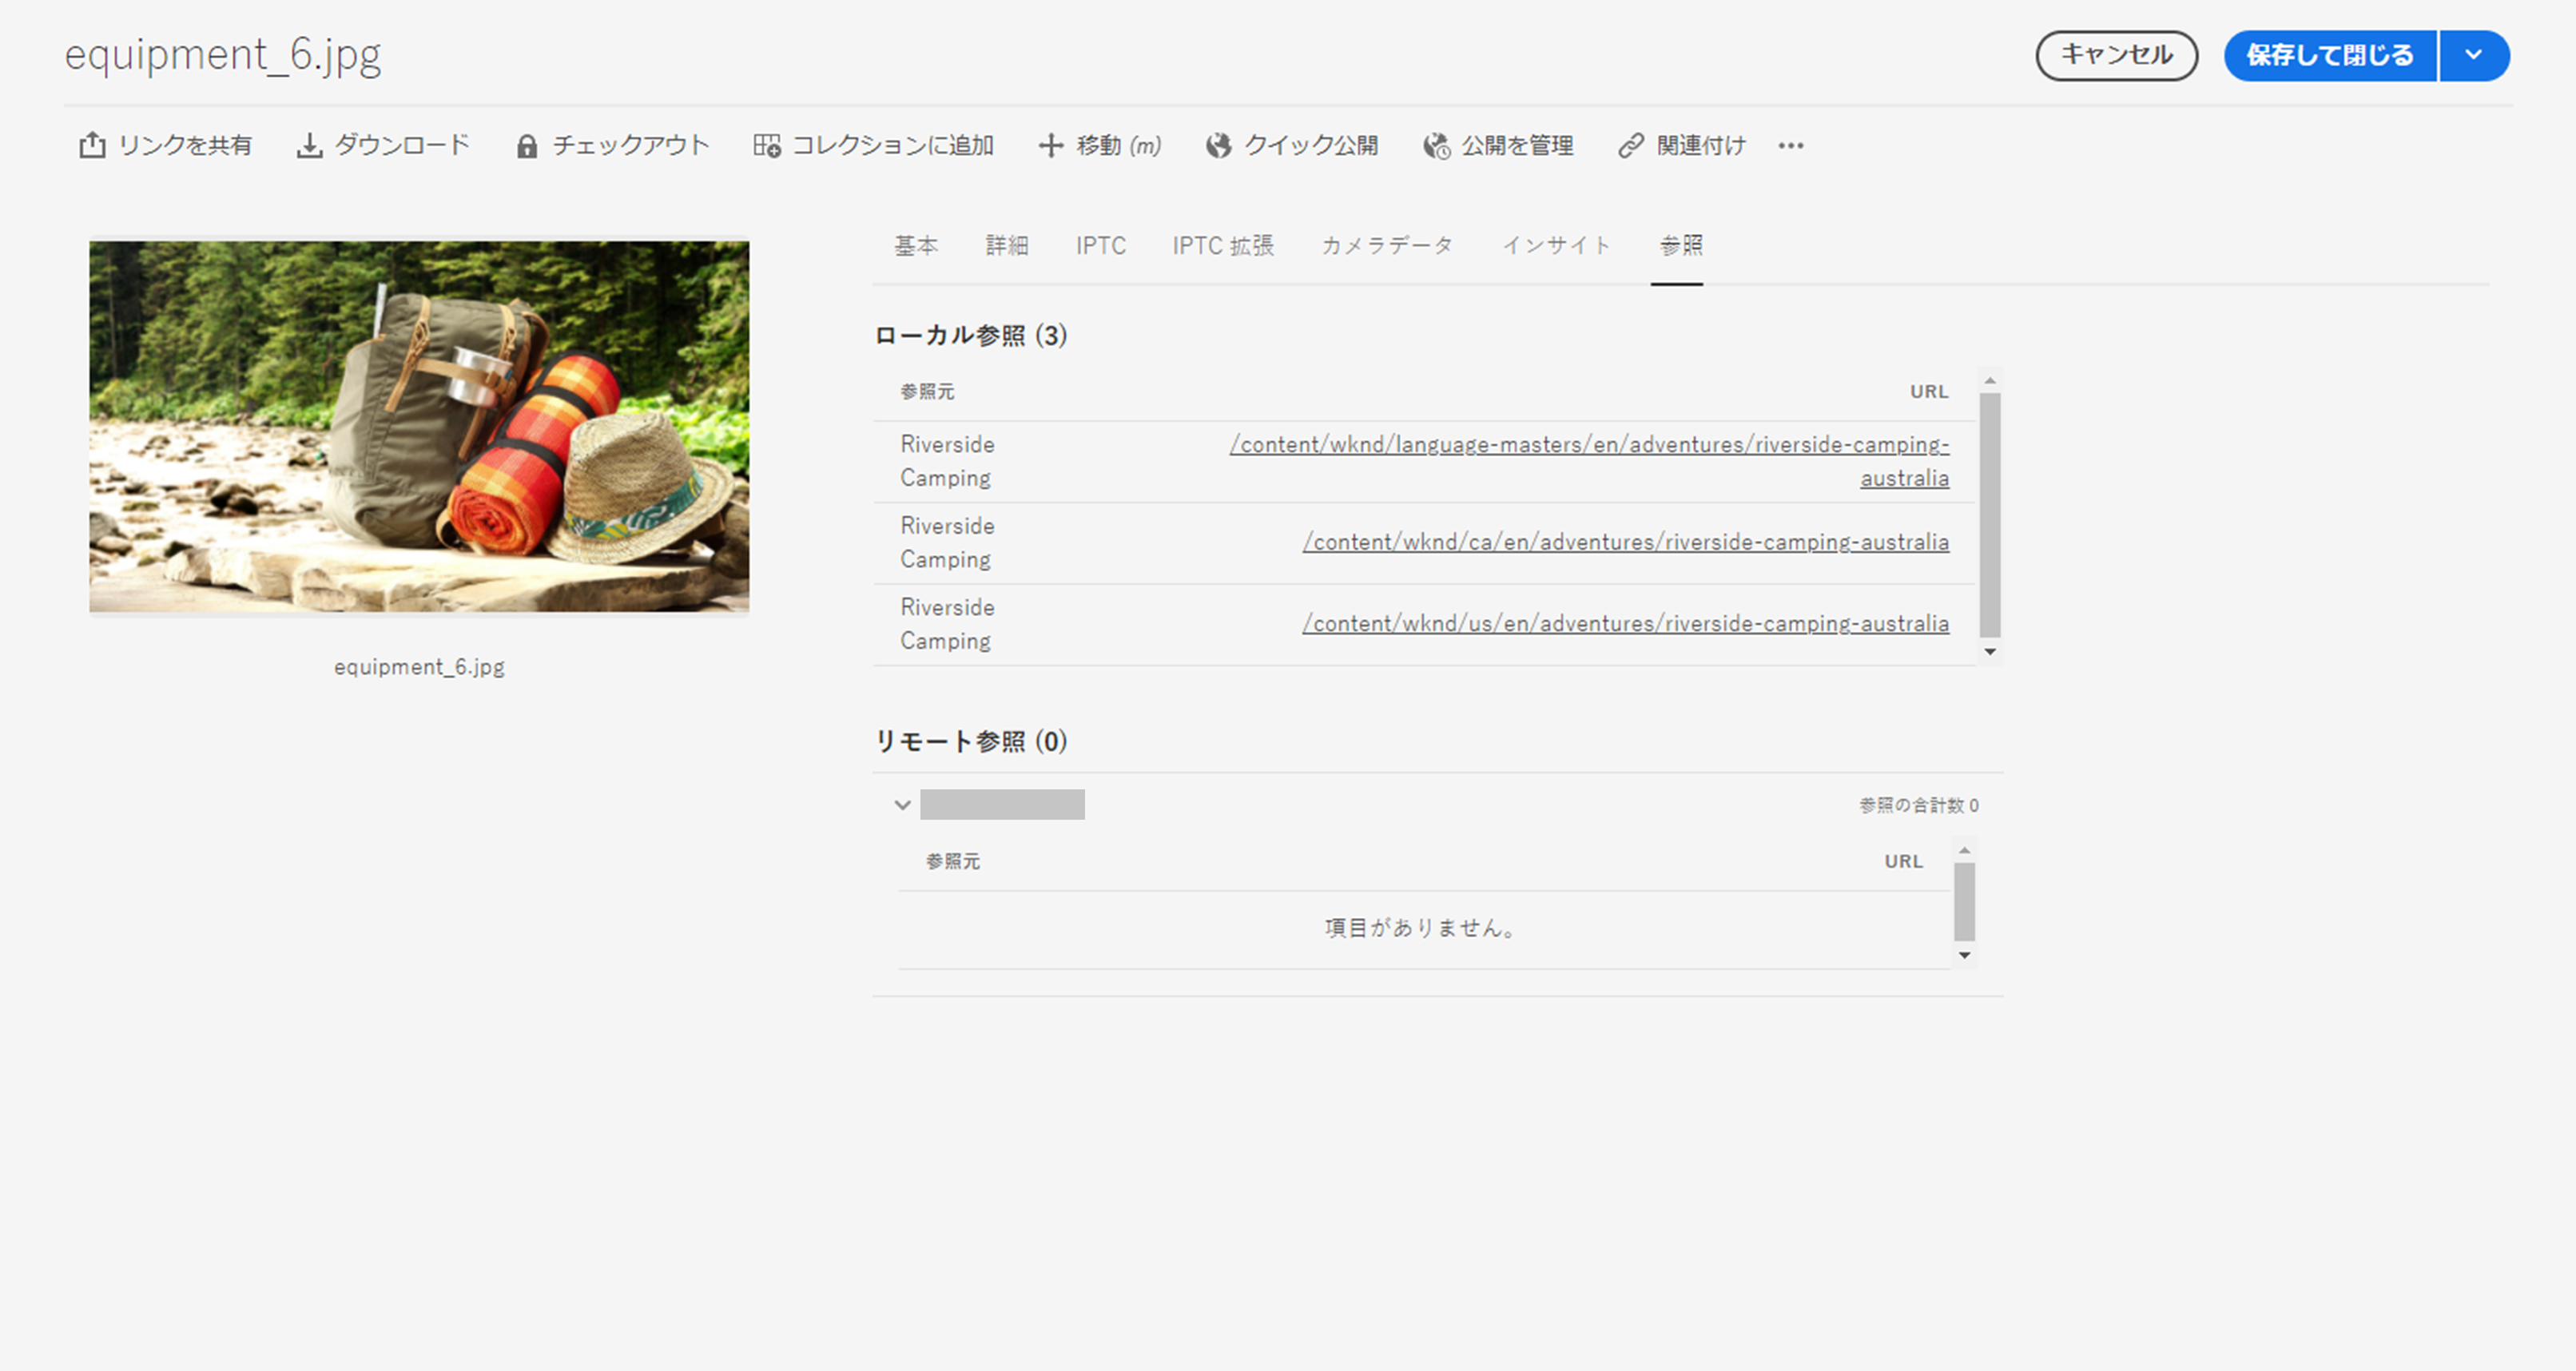
Task: Open the IPTC 拡張 tab
Action: 1222,246
